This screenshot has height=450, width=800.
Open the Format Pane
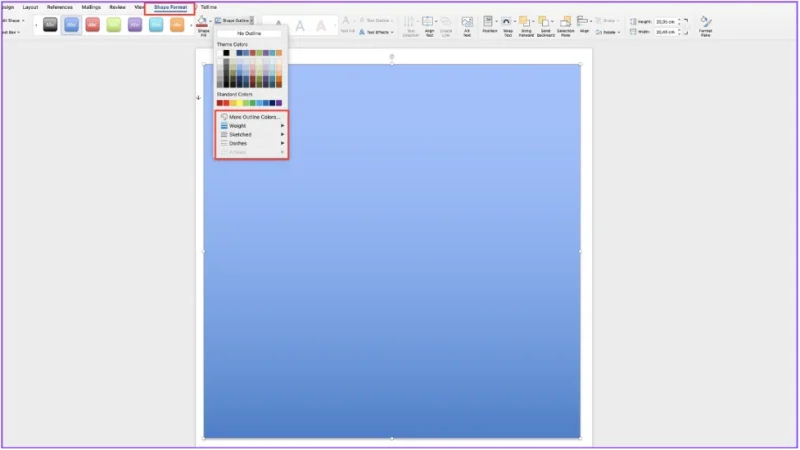pyautogui.click(x=706, y=24)
